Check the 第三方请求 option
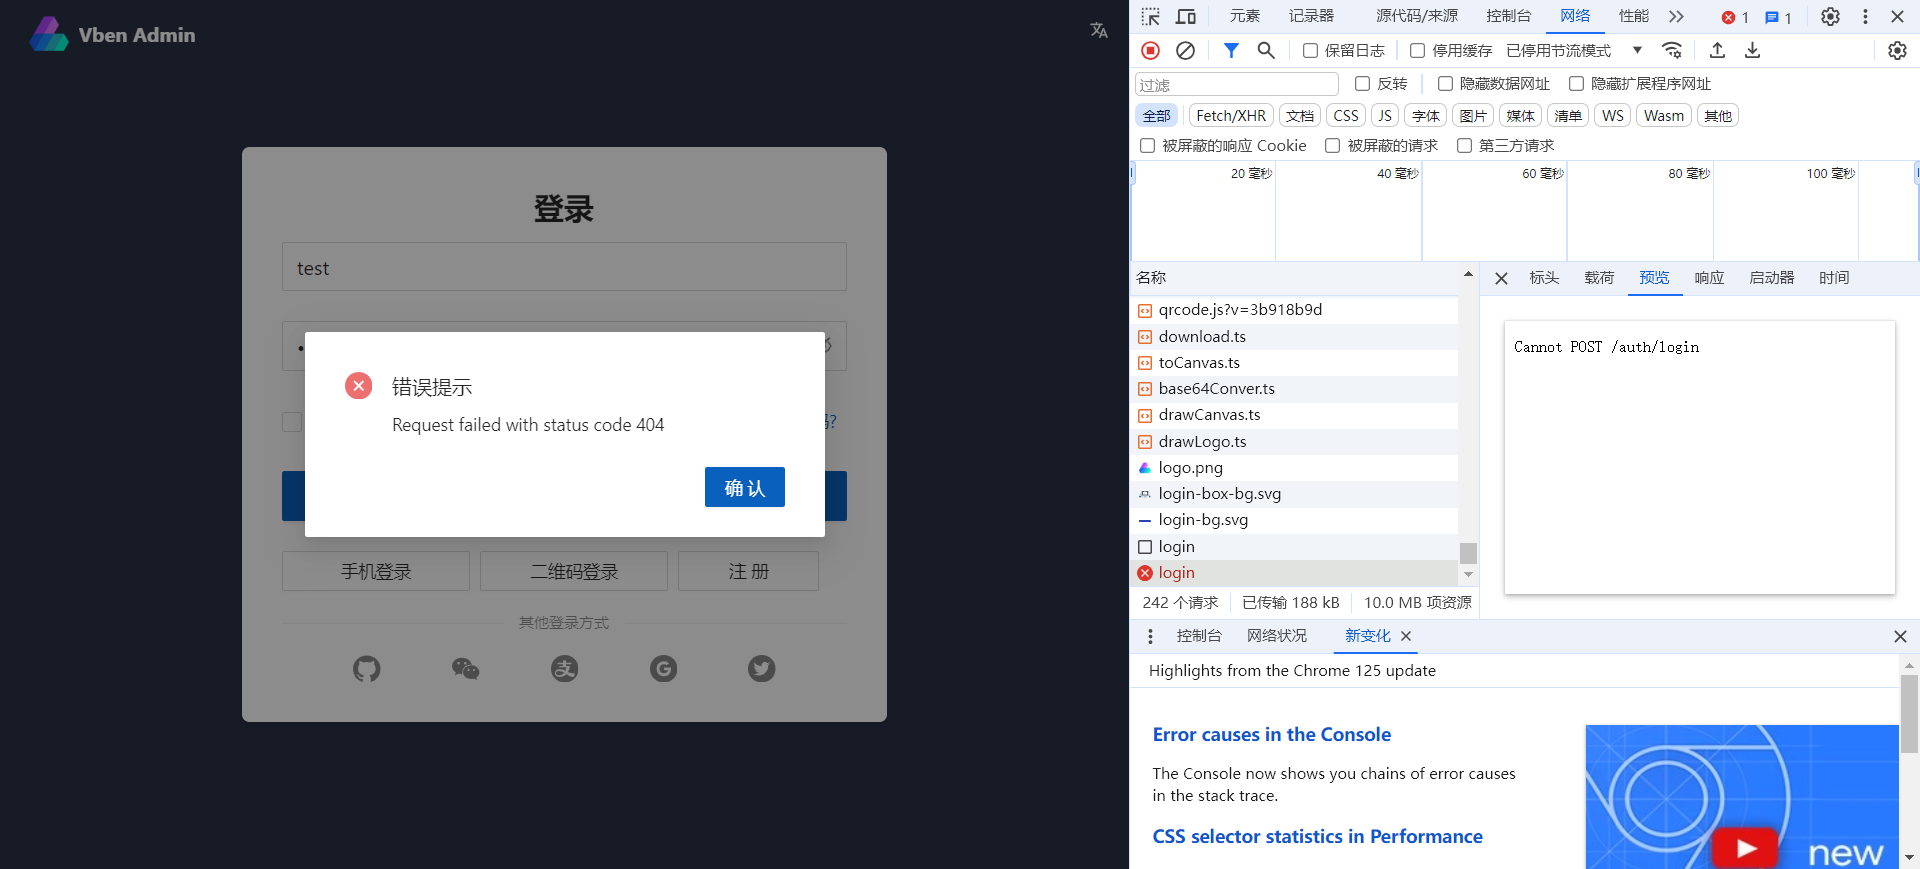Screen dimensions: 1920x869 pyautogui.click(x=1464, y=146)
